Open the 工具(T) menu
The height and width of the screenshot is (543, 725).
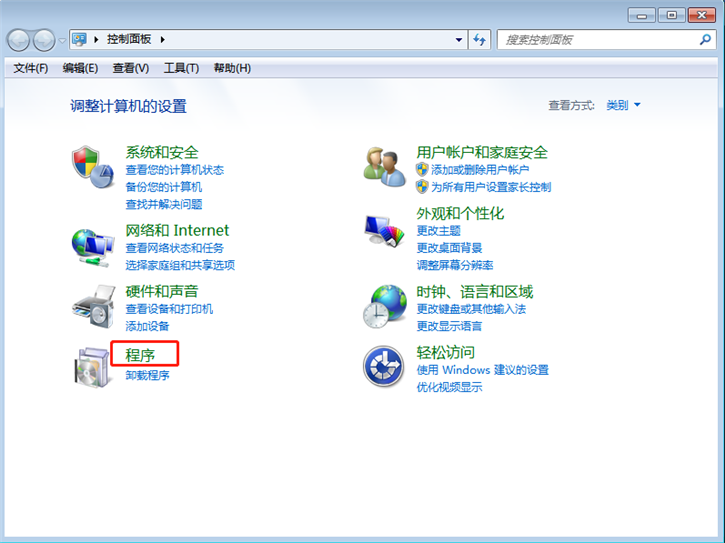pyautogui.click(x=181, y=68)
